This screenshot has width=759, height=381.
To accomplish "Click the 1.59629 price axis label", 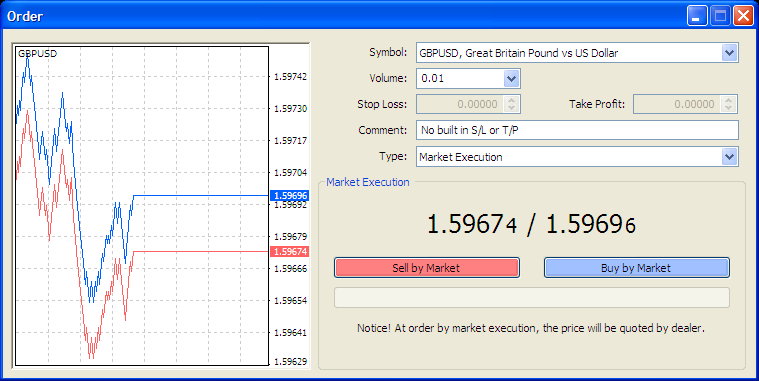I will click(290, 362).
